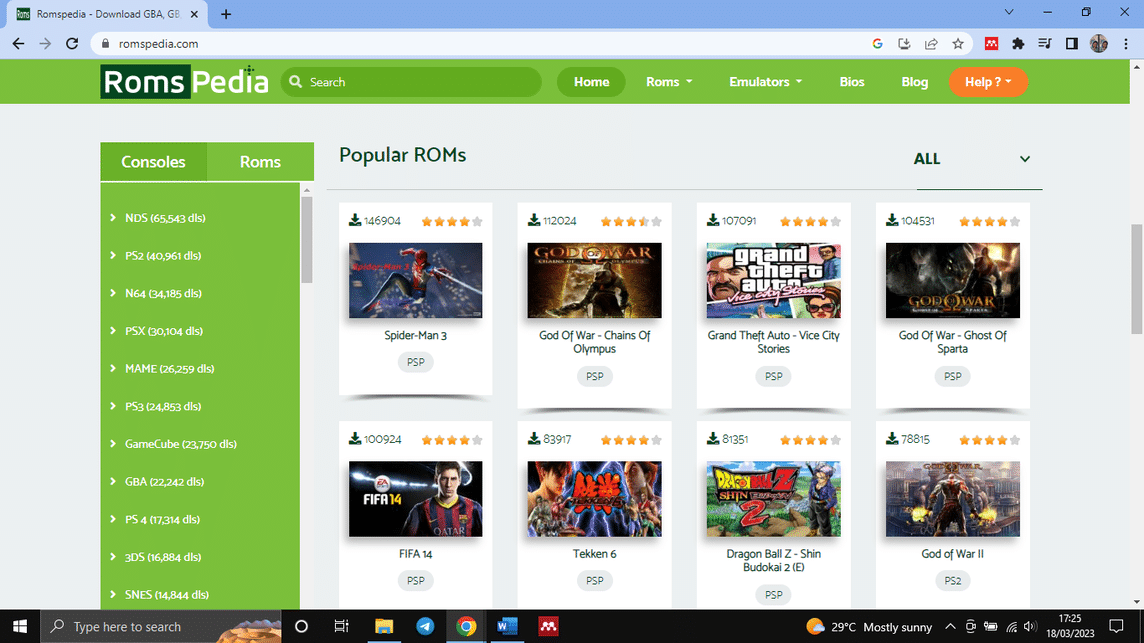Select the PSX (30,104 dls) console
Screen dimensions: 1144x643
coord(163,331)
